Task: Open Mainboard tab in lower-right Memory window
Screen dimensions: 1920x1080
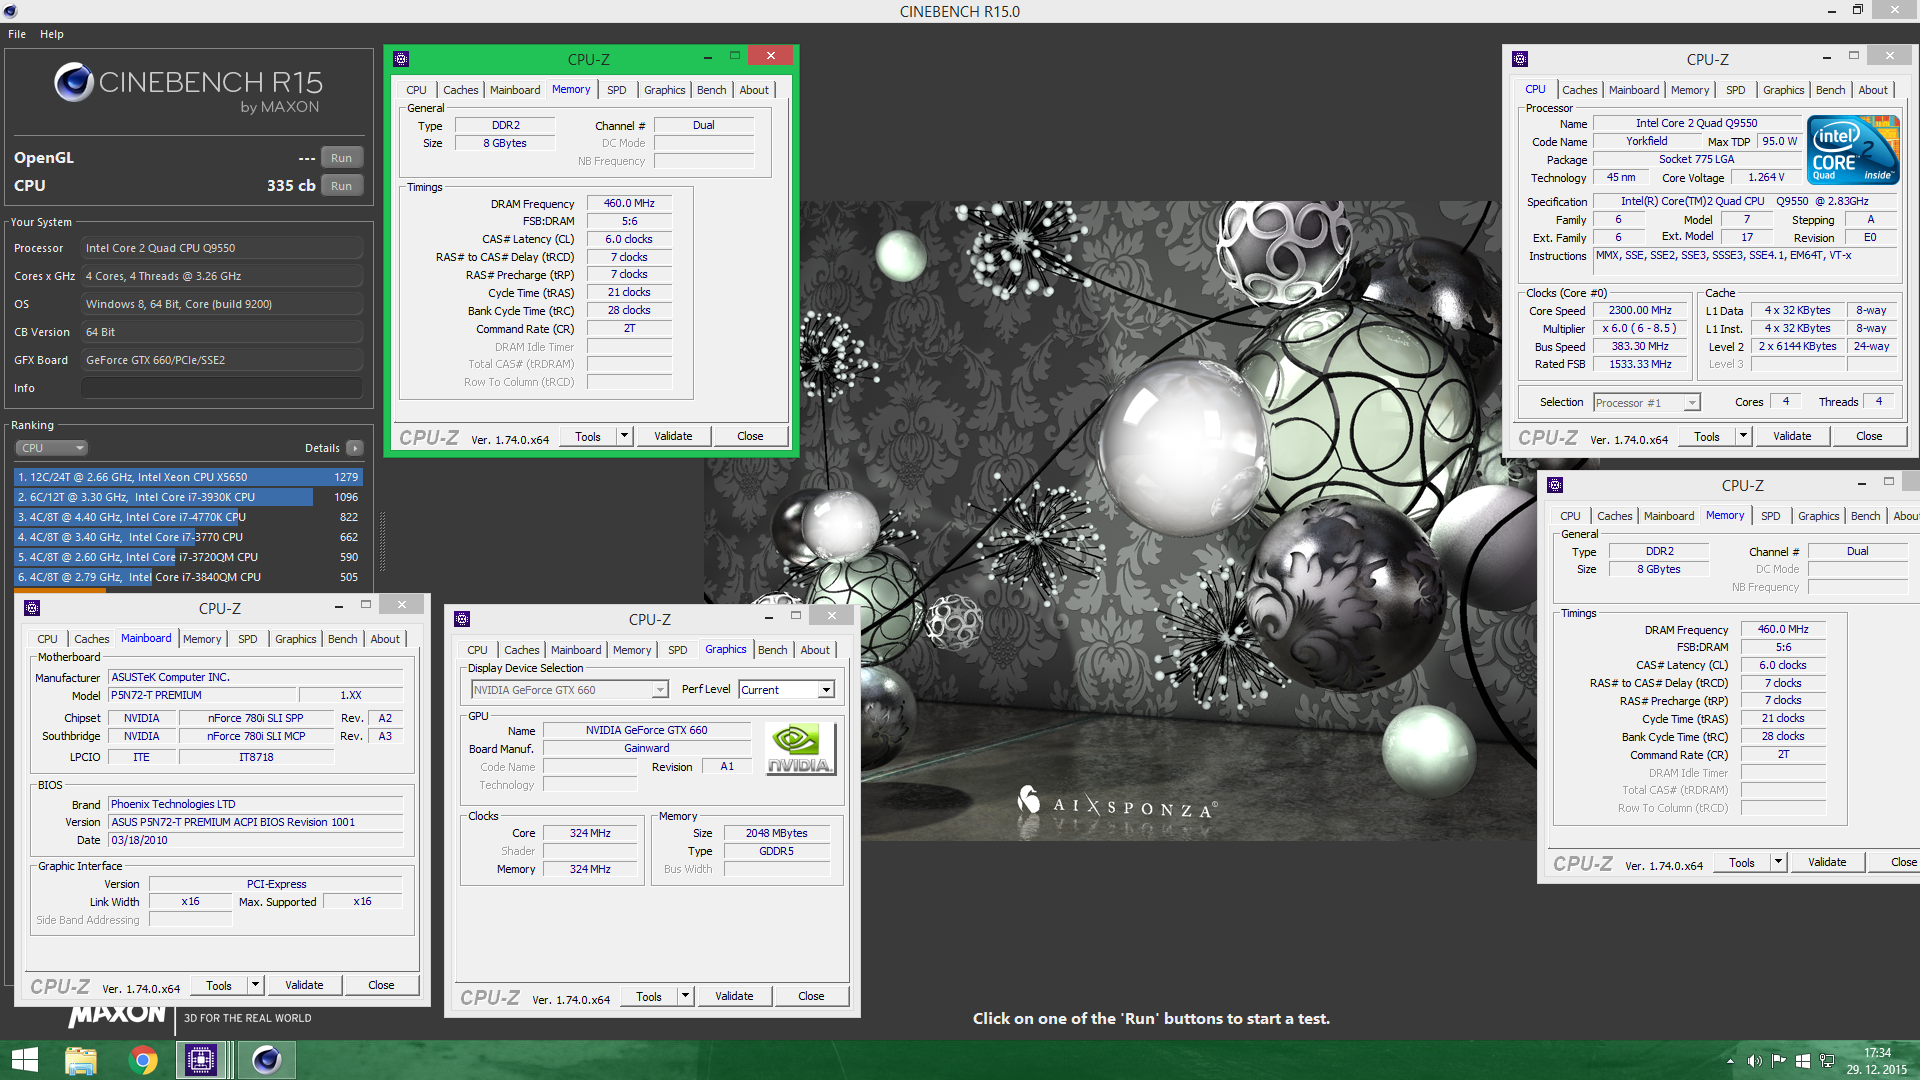Action: coord(1669,516)
